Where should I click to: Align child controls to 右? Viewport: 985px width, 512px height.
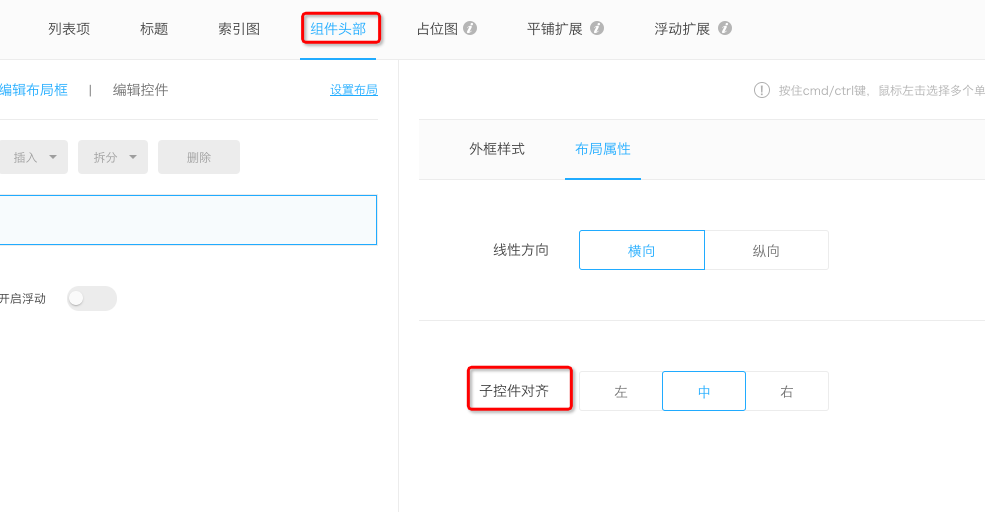click(x=786, y=391)
